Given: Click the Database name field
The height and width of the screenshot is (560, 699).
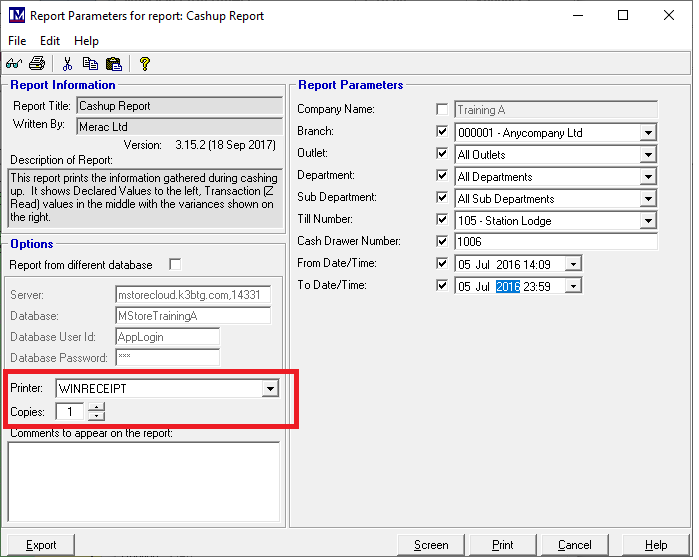Looking at the screenshot, I should pyautogui.click(x=193, y=316).
